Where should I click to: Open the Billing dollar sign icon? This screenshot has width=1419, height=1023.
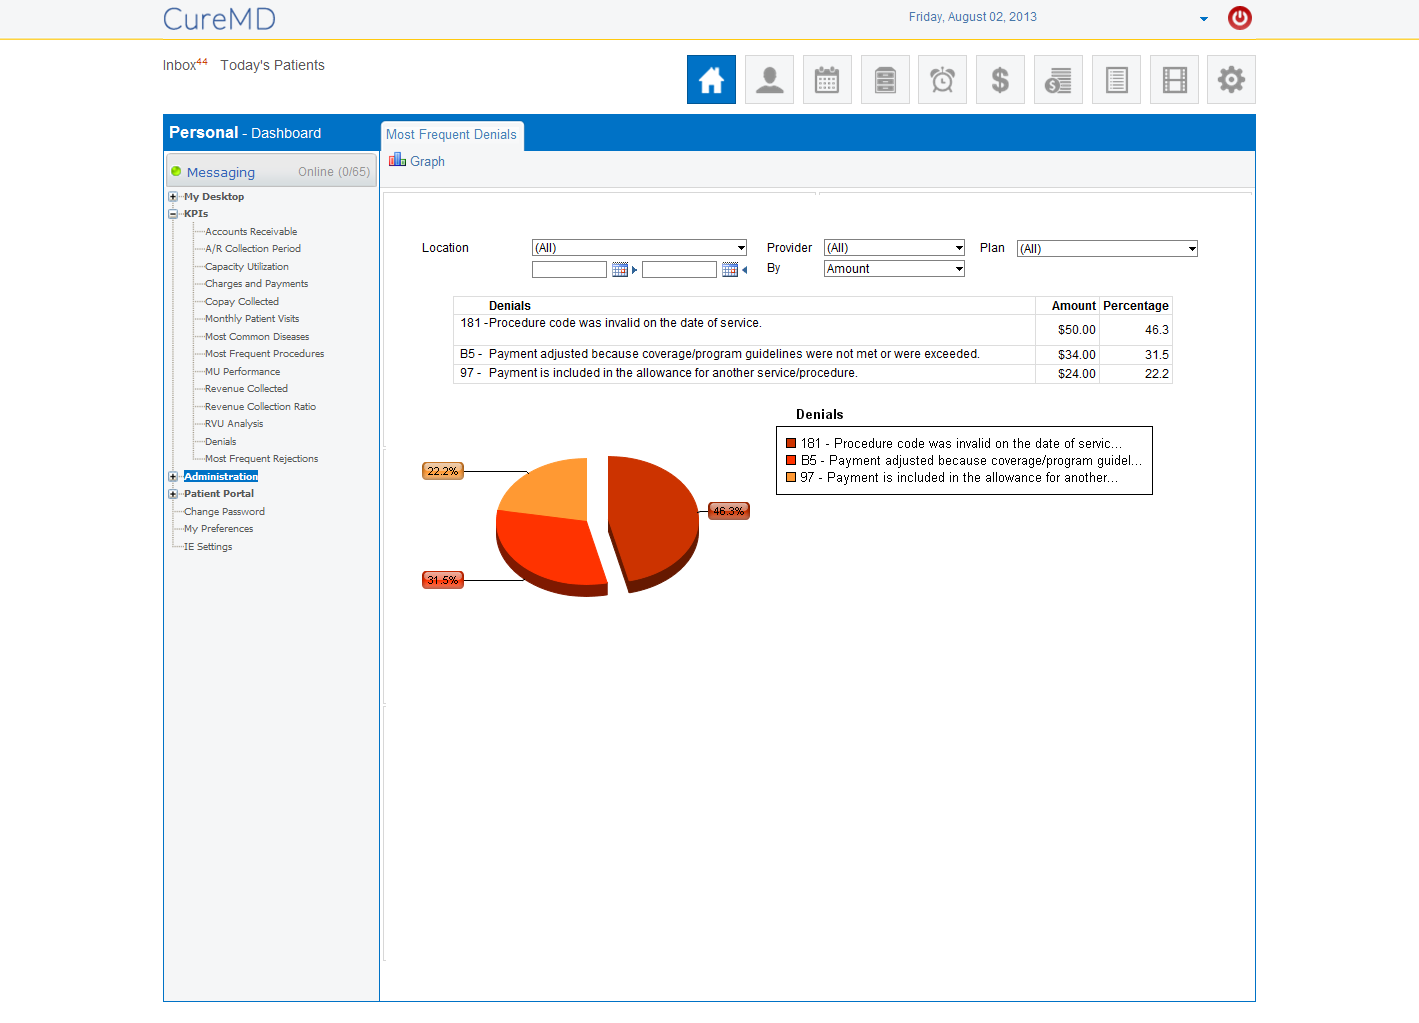point(1000,80)
